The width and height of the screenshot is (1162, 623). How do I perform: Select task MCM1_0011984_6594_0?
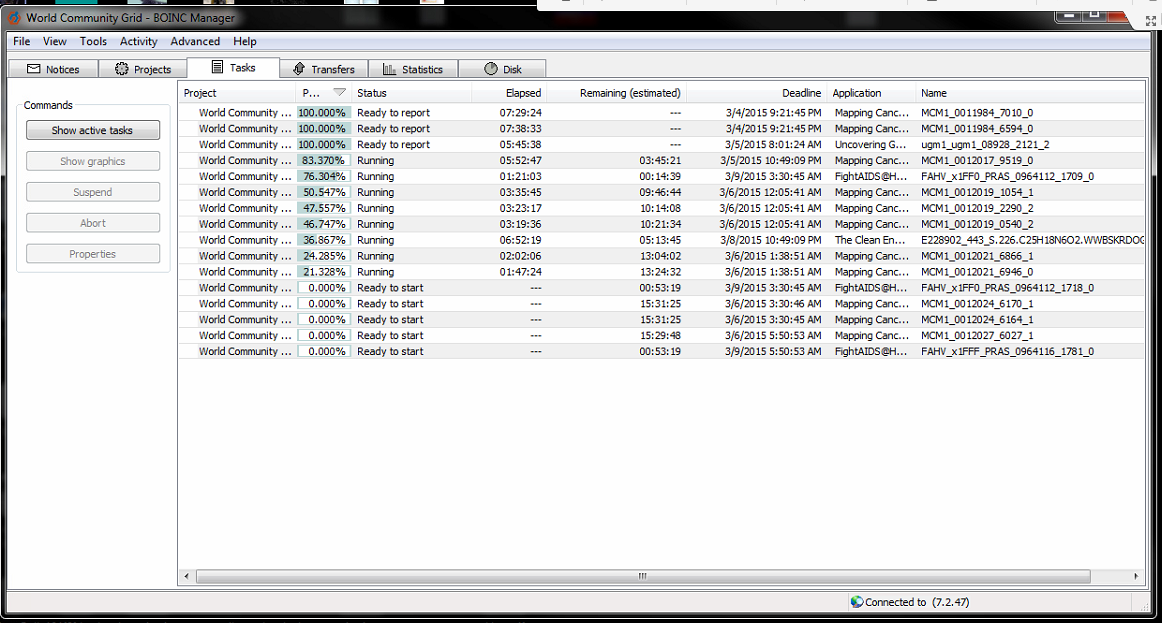661,128
